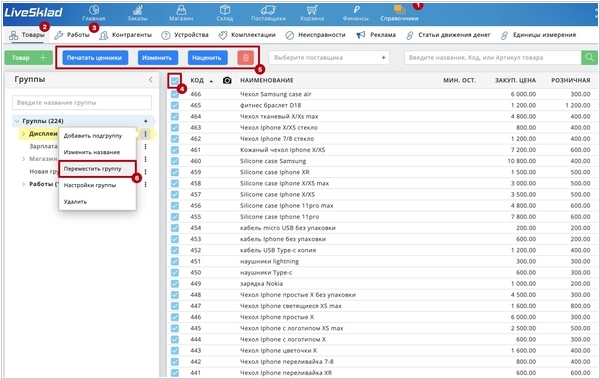The width and height of the screenshot is (600, 379).
Task: Uncheck row 466 Чехол Samsung case air
Action: click(x=175, y=94)
